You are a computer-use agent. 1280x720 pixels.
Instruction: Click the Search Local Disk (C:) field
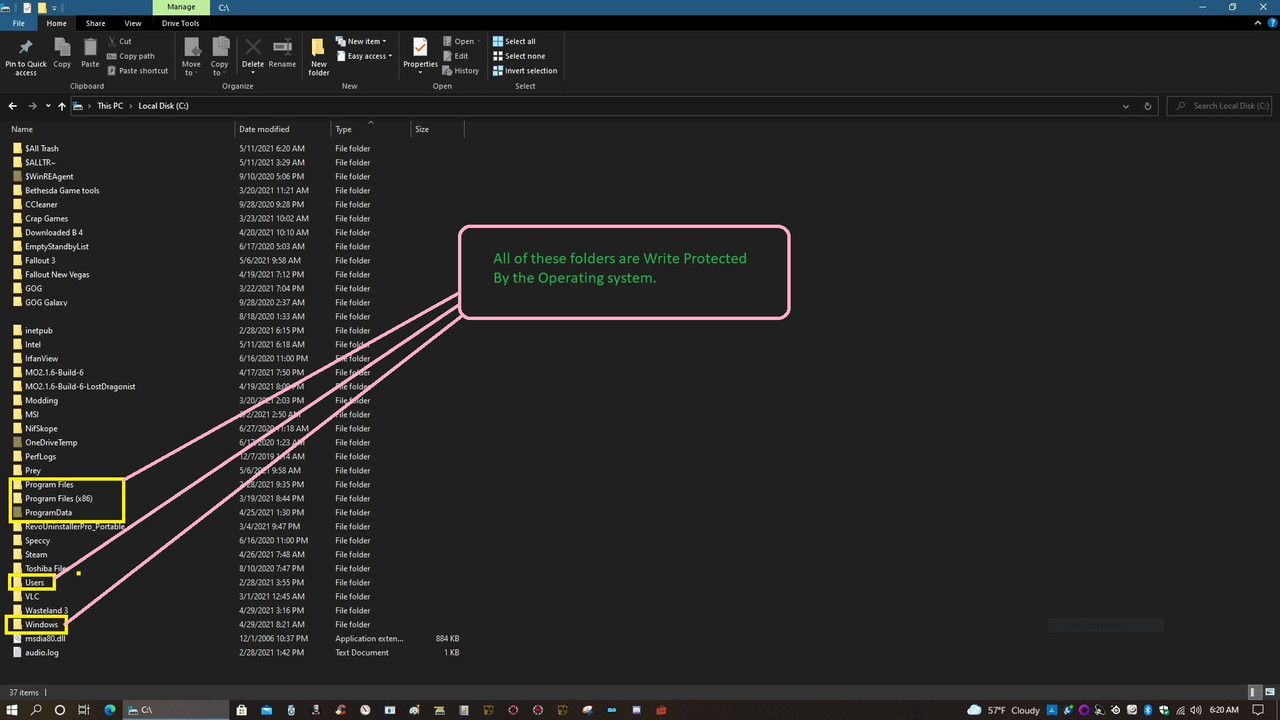coord(1220,106)
